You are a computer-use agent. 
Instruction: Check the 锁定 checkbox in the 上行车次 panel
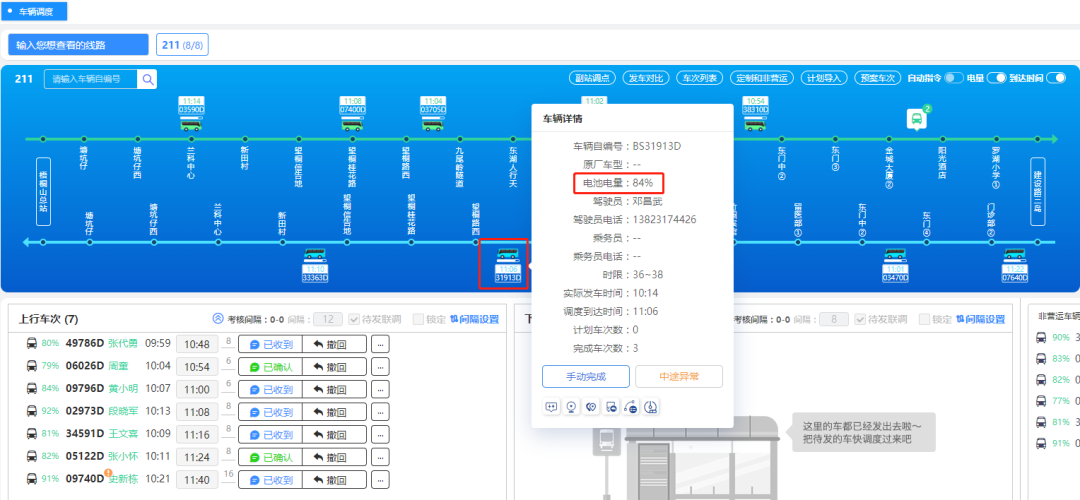(x=418, y=319)
